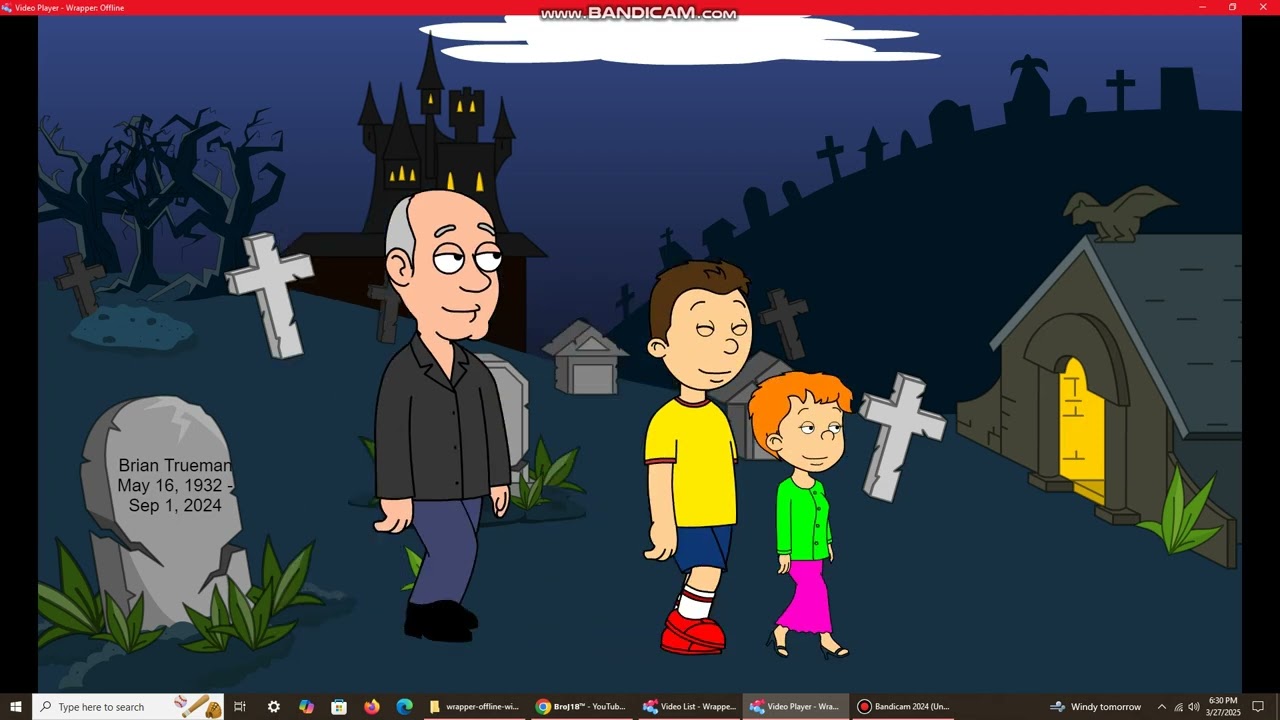Switch to the wrapper-offline File Explorer window

474,707
